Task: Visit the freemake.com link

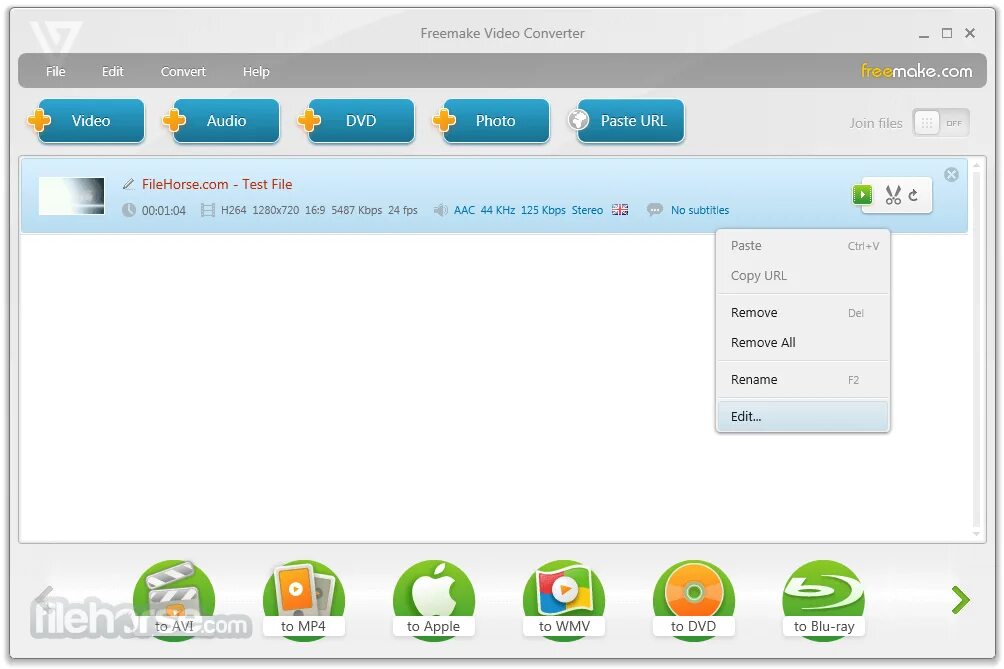Action: pyautogui.click(x=916, y=71)
